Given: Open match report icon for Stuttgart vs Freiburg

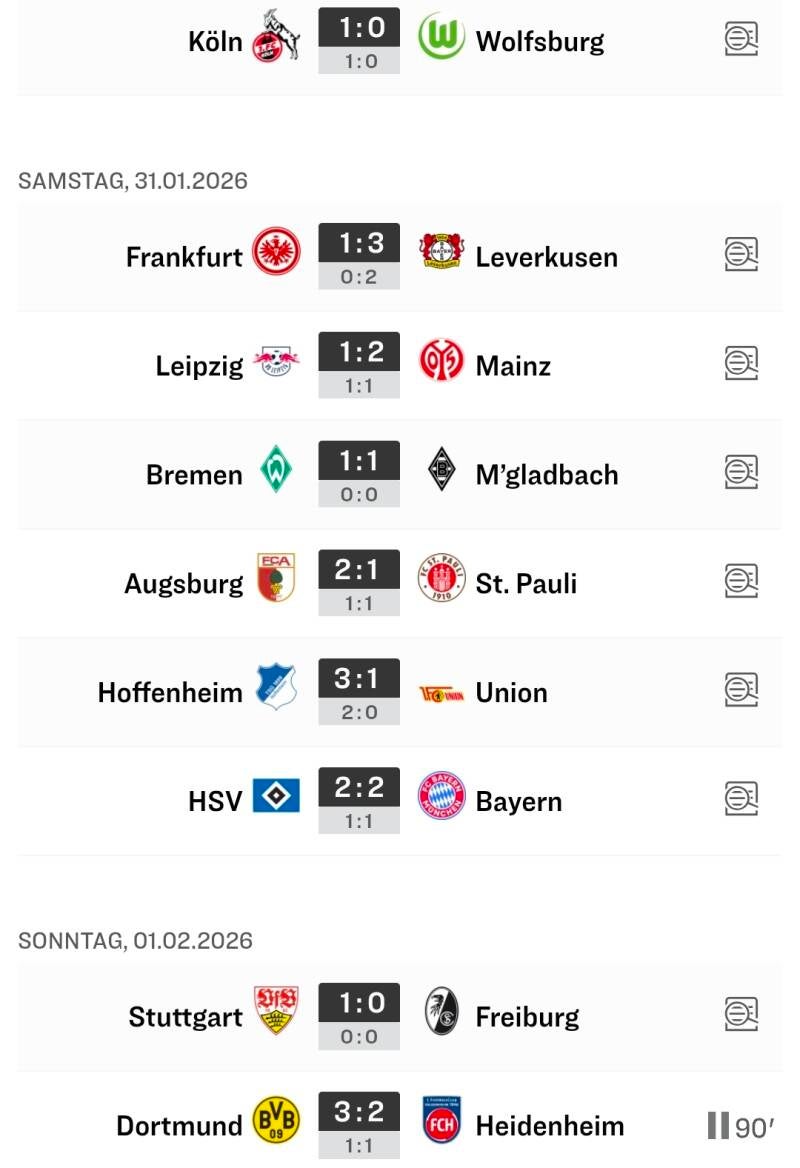Looking at the screenshot, I should [741, 1016].
